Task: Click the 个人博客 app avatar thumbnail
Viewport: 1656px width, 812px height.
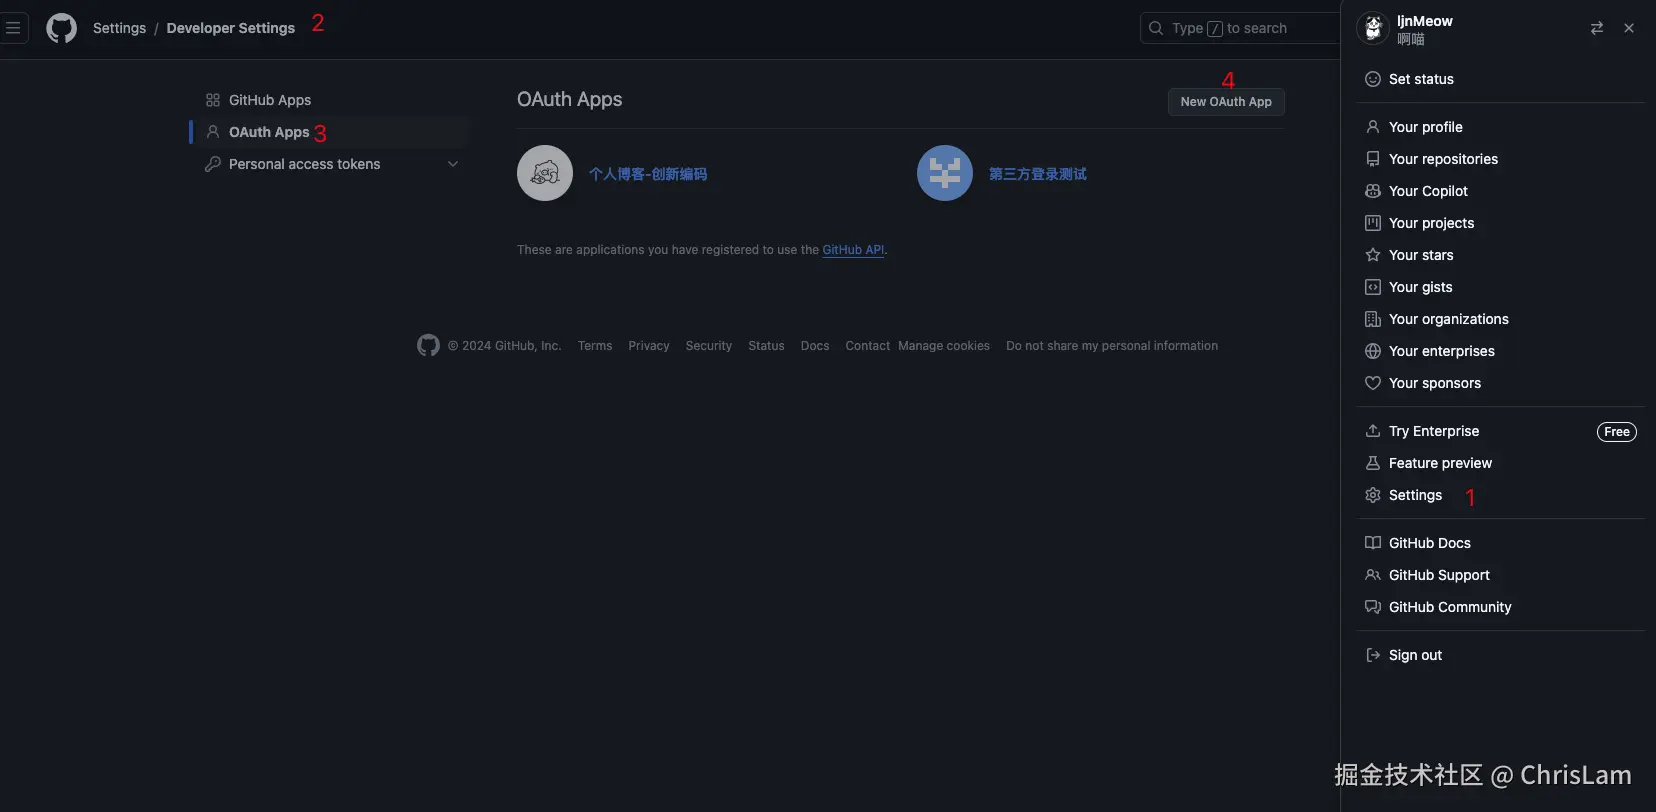Action: point(545,173)
